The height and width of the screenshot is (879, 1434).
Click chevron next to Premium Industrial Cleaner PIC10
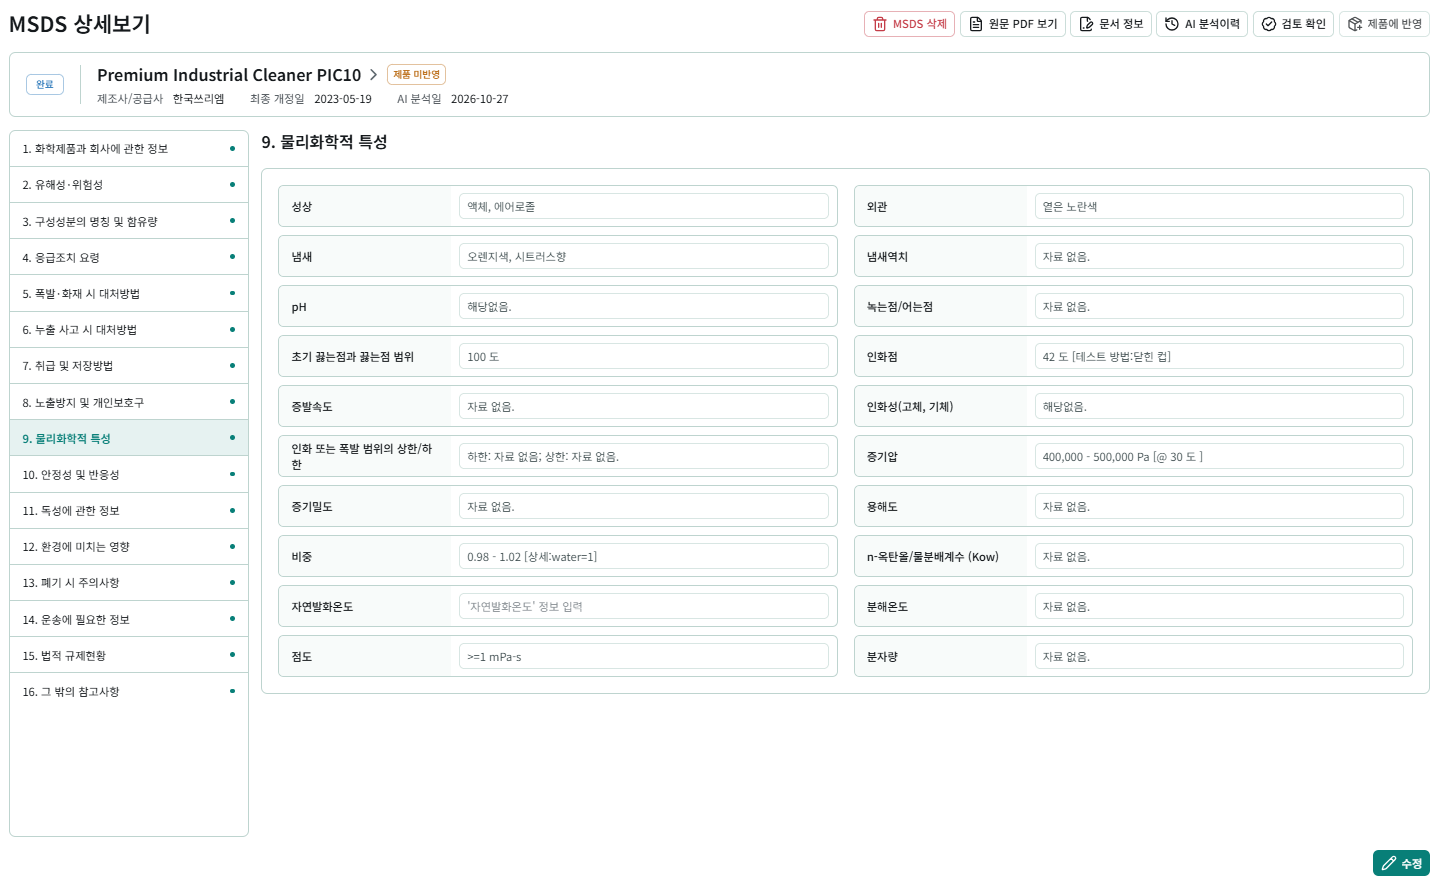pos(373,75)
